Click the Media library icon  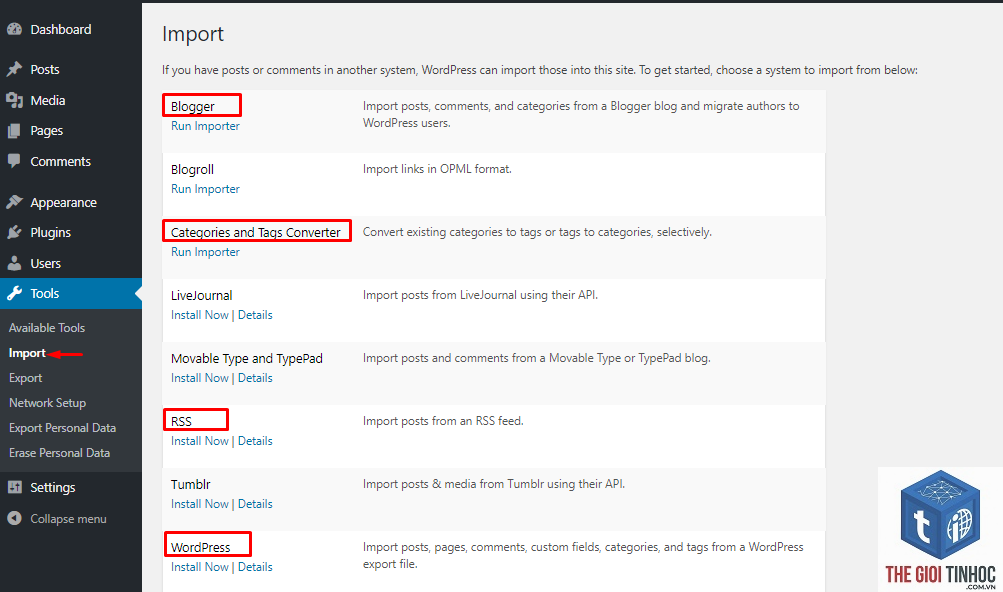coord(14,100)
